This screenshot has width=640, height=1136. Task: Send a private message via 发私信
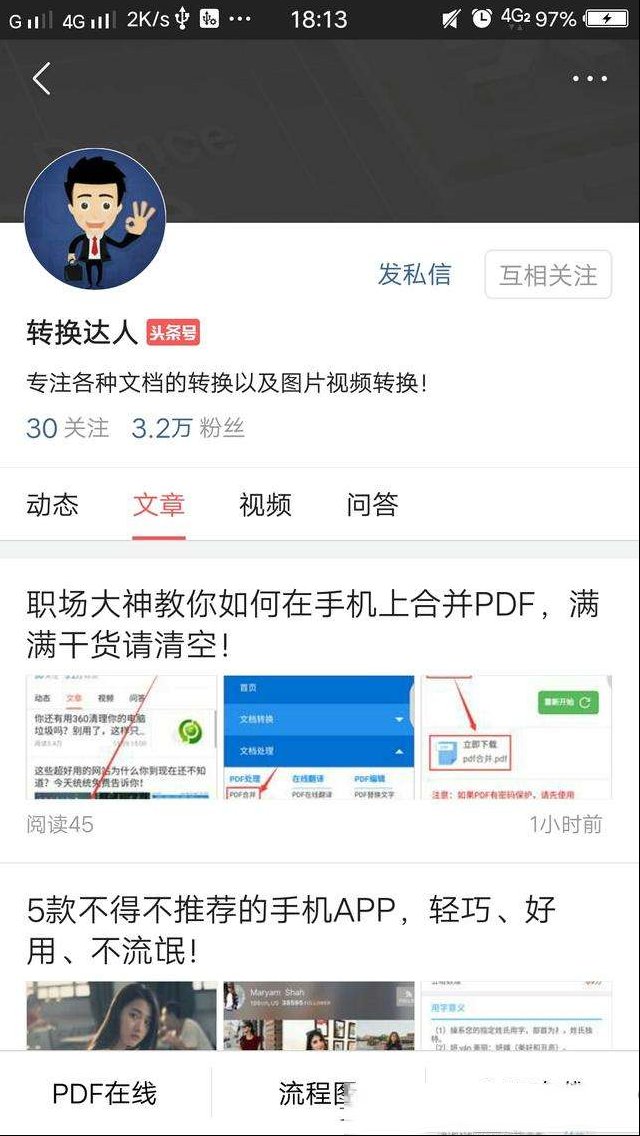click(x=415, y=275)
